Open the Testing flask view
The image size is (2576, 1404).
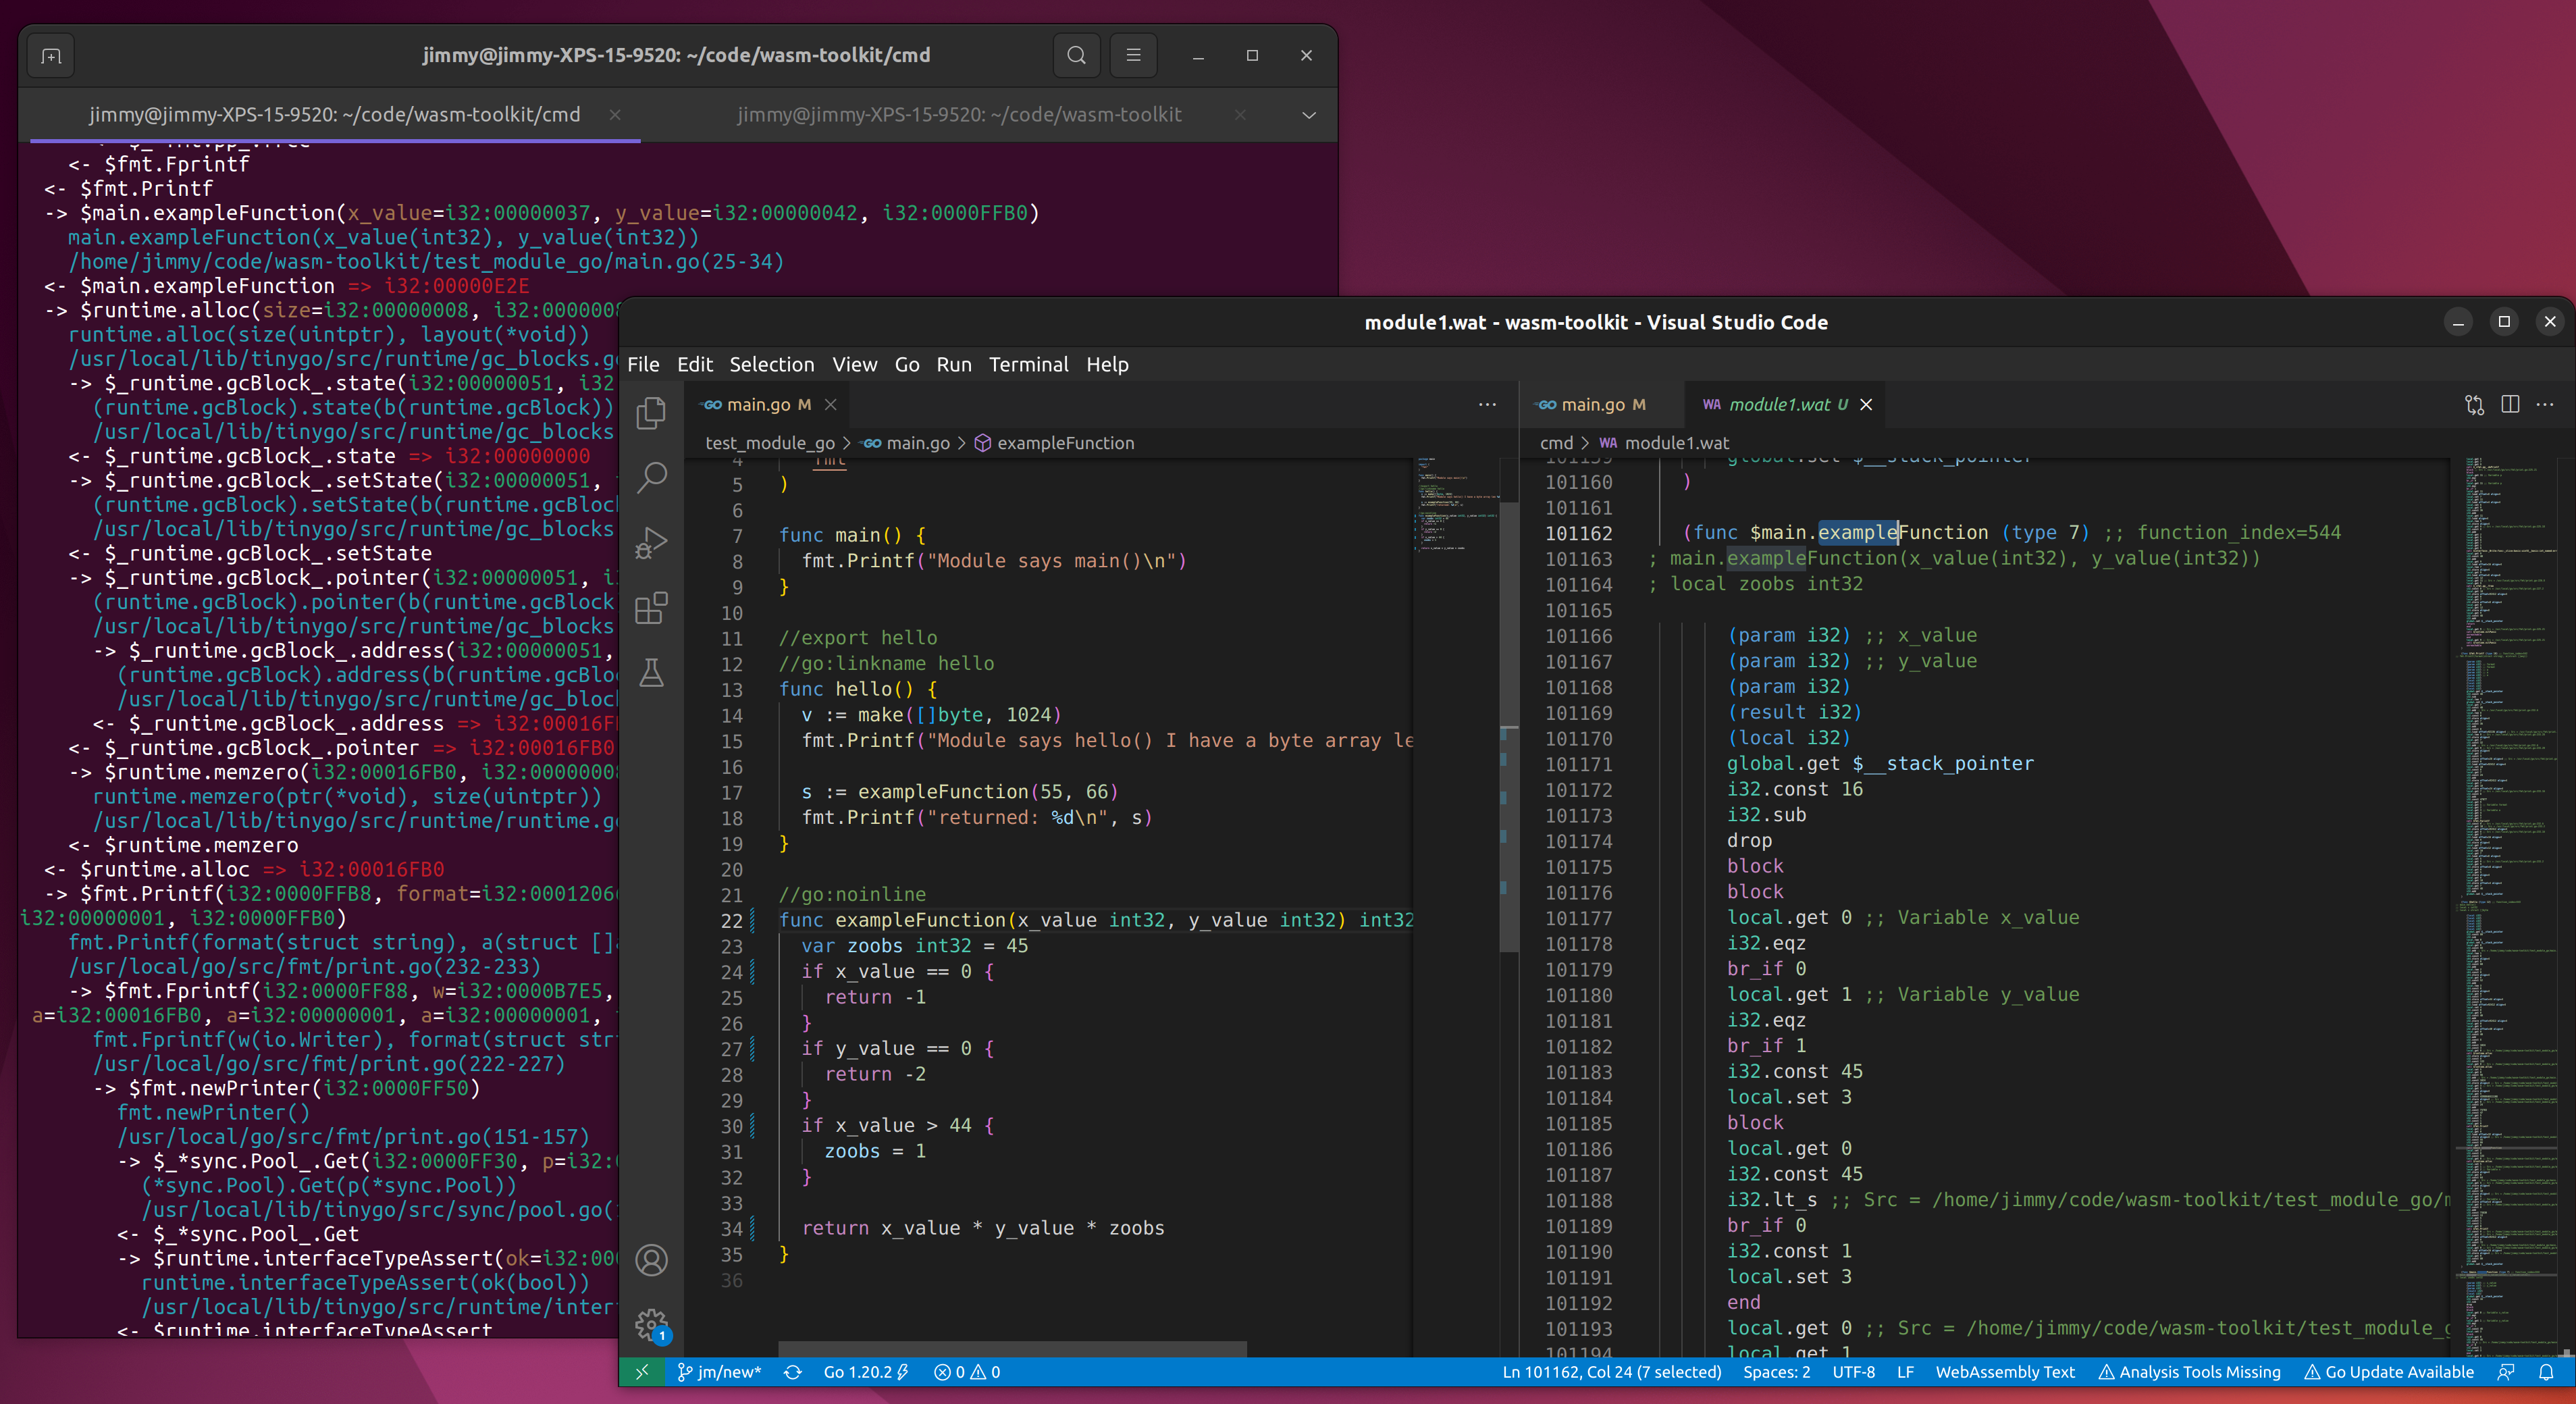pyautogui.click(x=652, y=672)
